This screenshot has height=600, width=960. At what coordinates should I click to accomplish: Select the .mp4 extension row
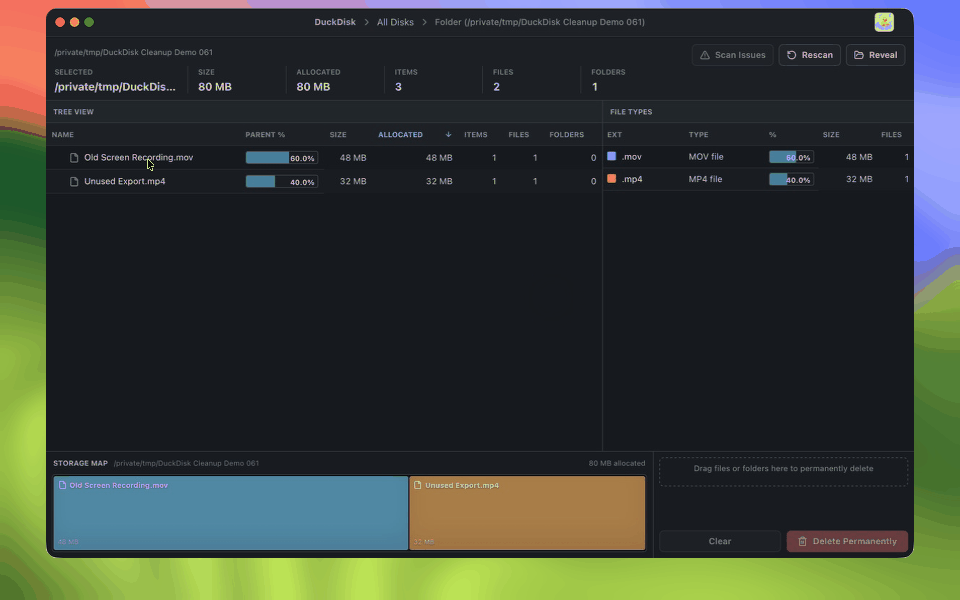coord(758,179)
